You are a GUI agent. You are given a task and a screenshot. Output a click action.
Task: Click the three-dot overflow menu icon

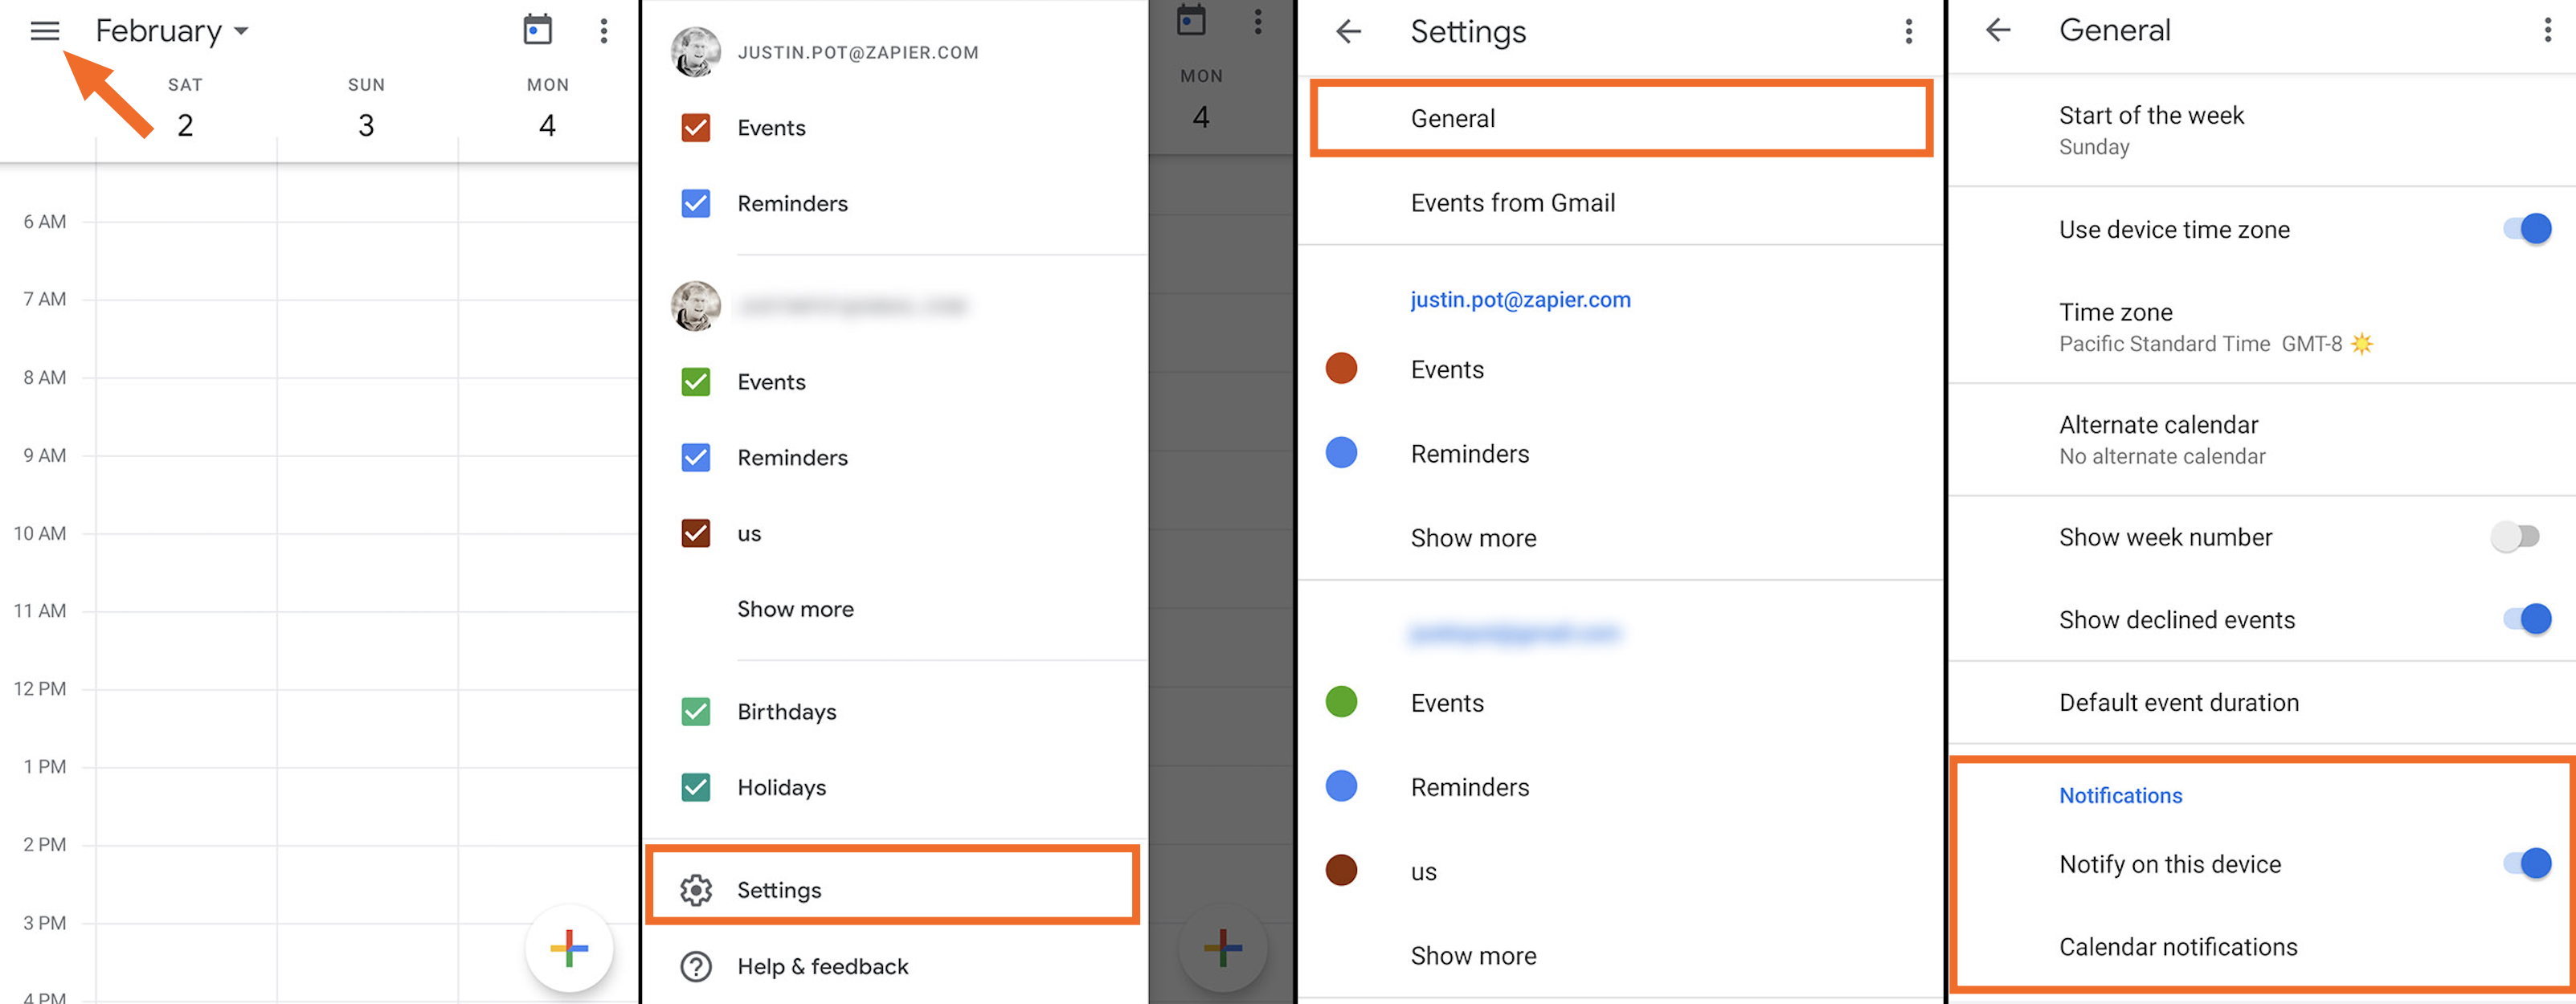click(x=604, y=31)
